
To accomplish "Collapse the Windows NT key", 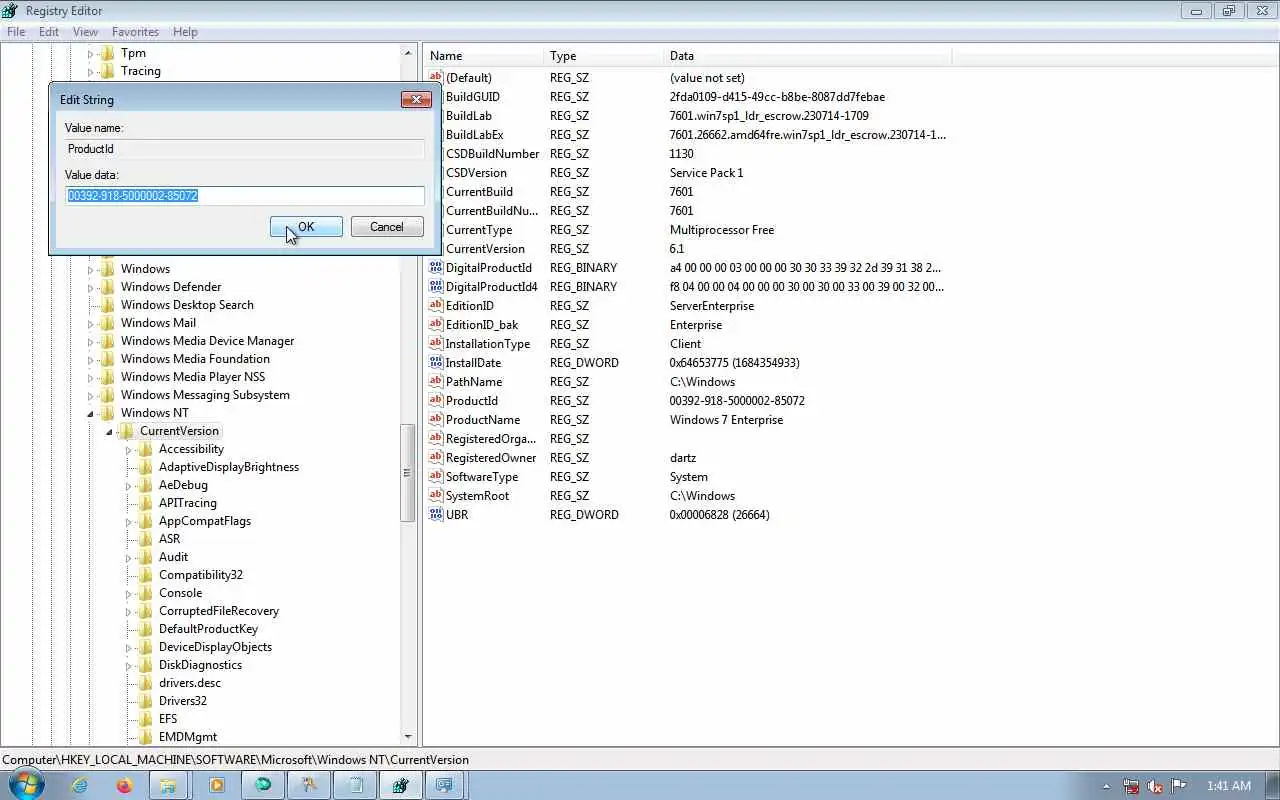I will click(x=90, y=413).
